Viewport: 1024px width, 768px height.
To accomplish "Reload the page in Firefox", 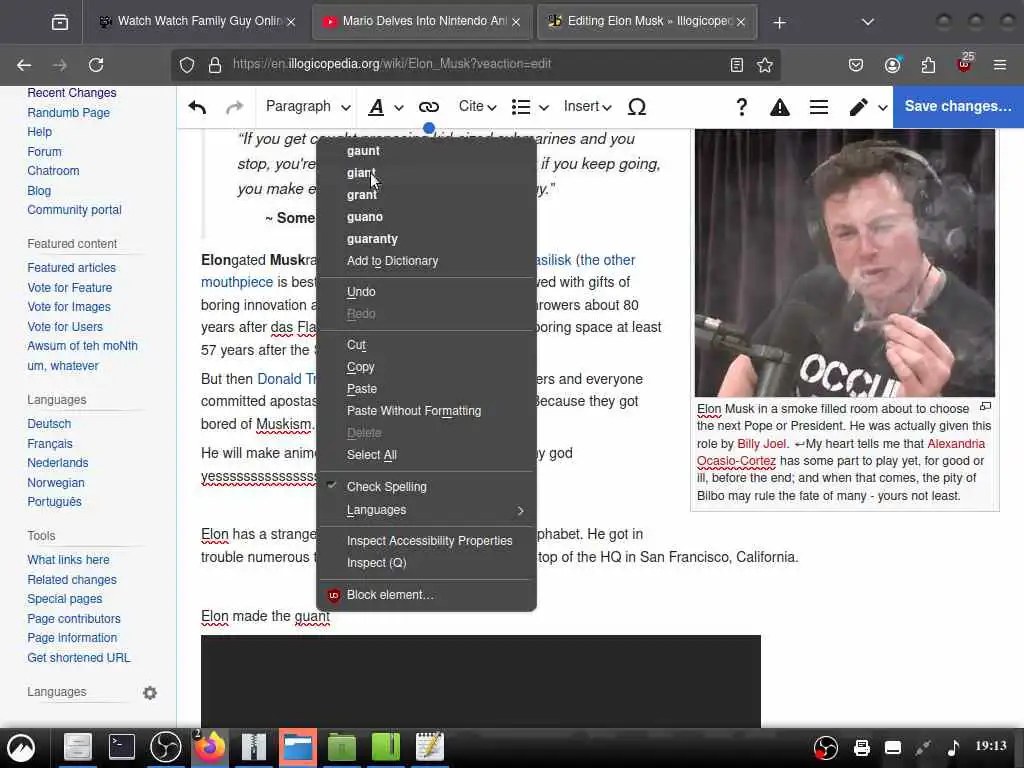I will [96, 65].
